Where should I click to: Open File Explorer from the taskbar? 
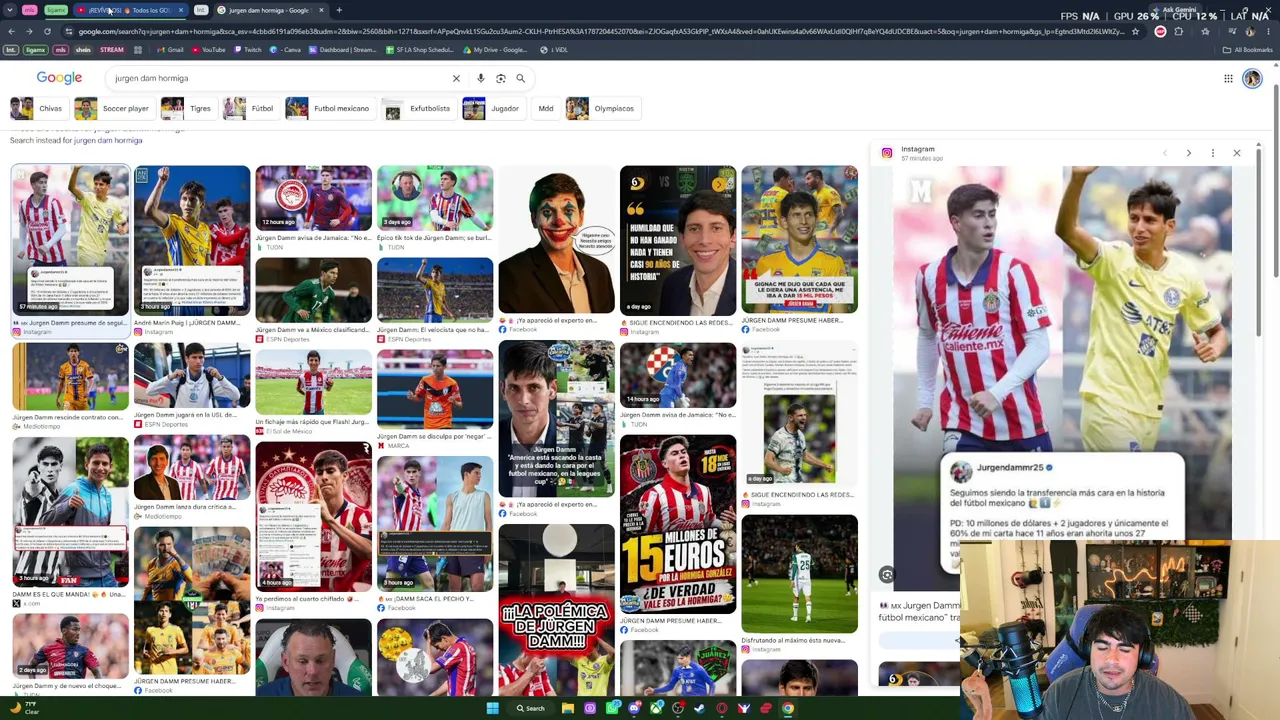click(567, 708)
